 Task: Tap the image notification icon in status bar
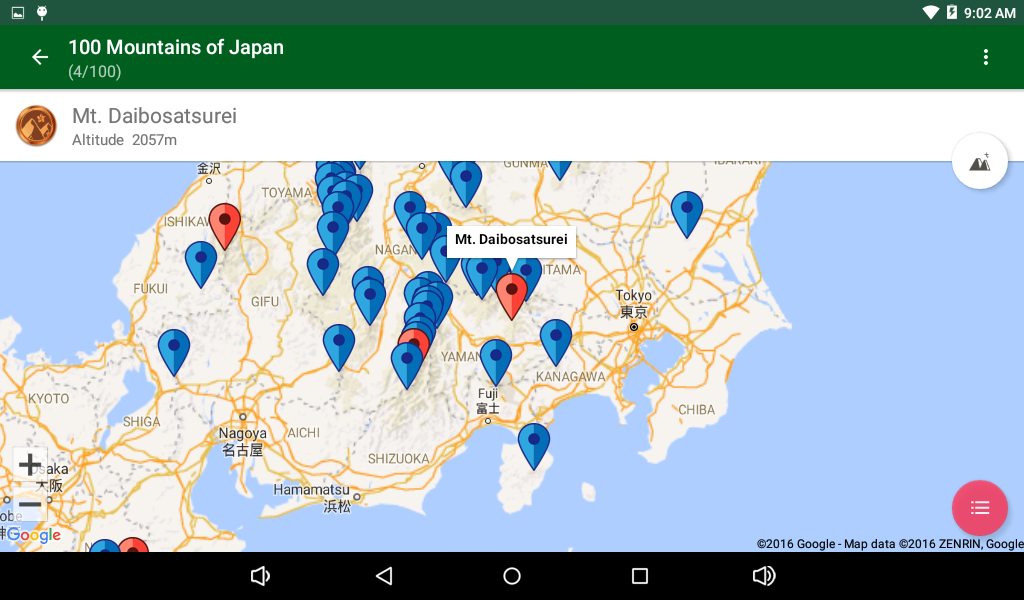(x=18, y=12)
